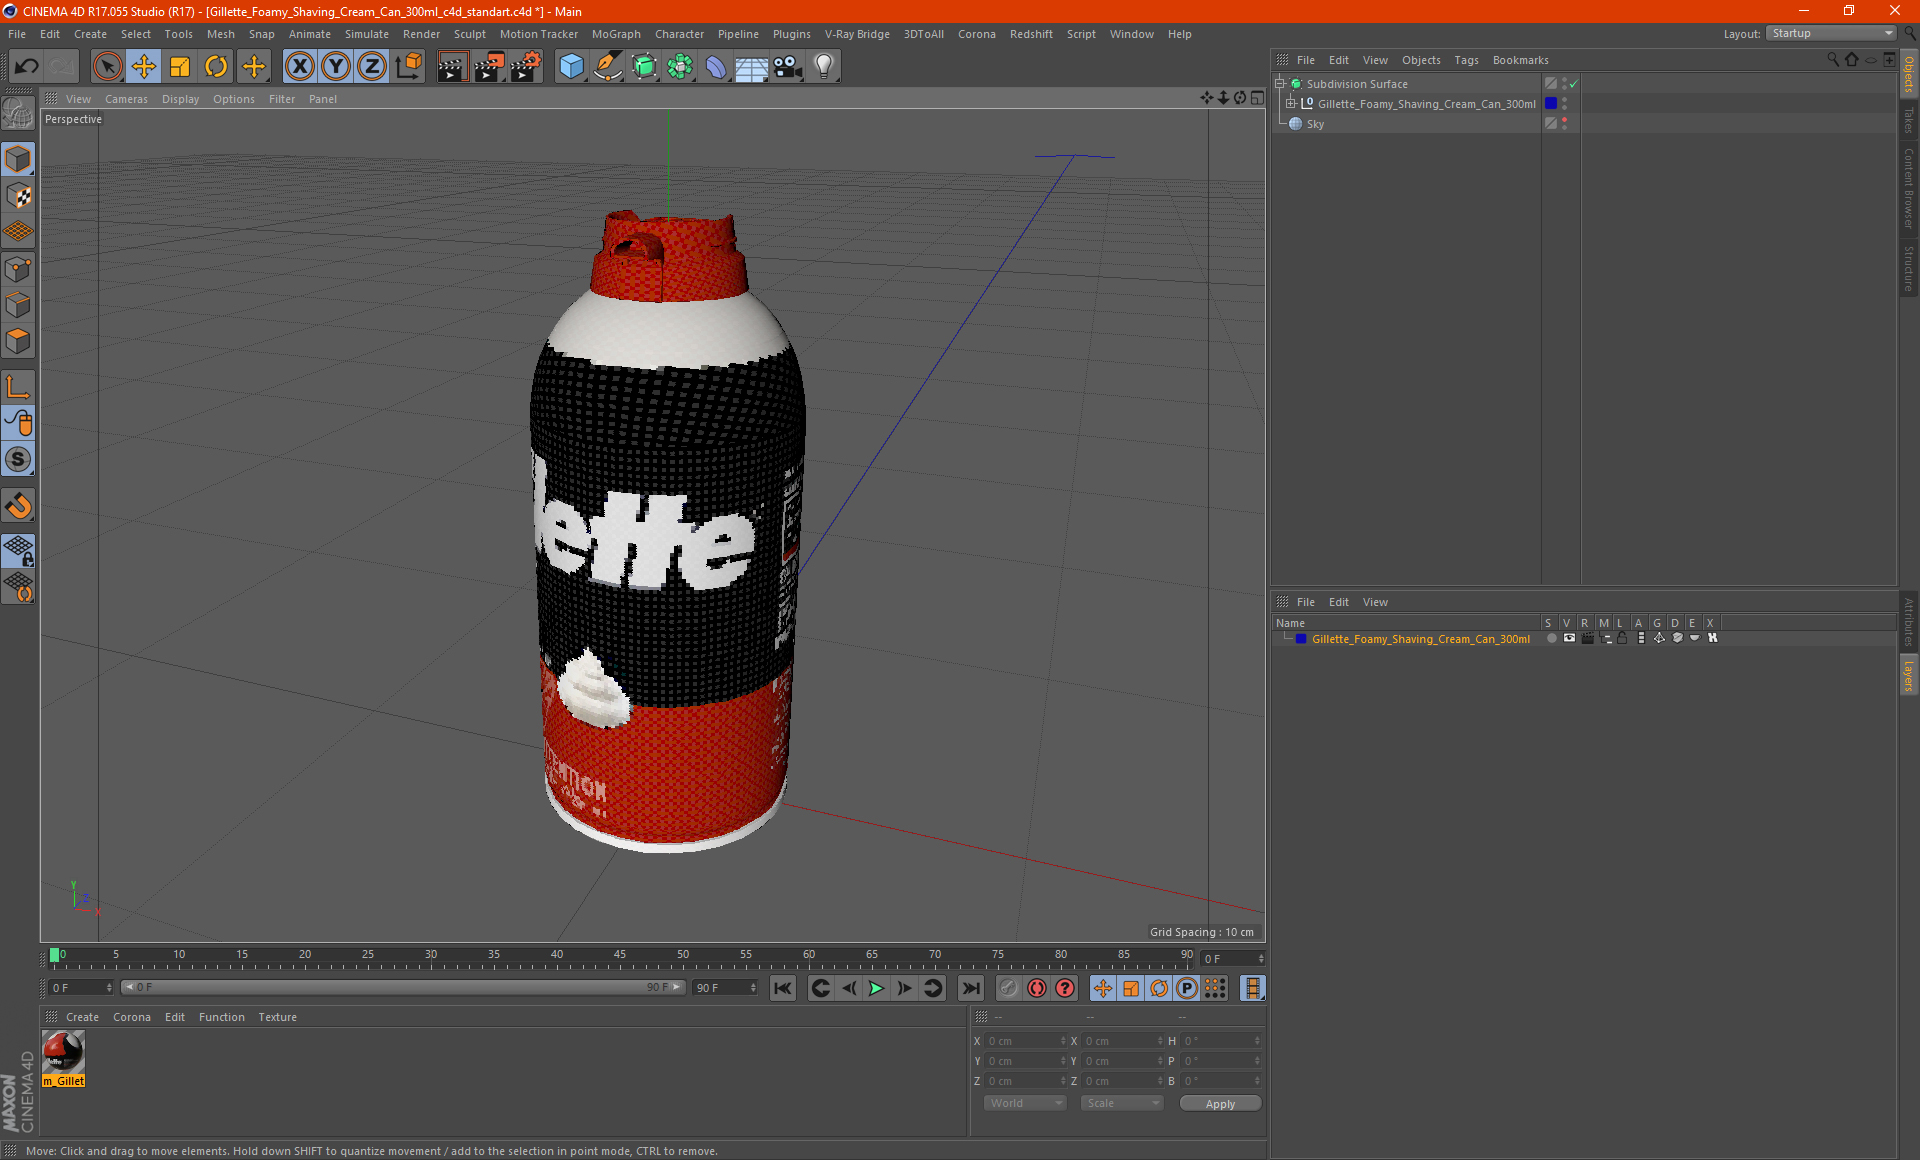Select Gillette layer row in Layer Manager
Screen dimensions: 1920x1160
(1421, 639)
